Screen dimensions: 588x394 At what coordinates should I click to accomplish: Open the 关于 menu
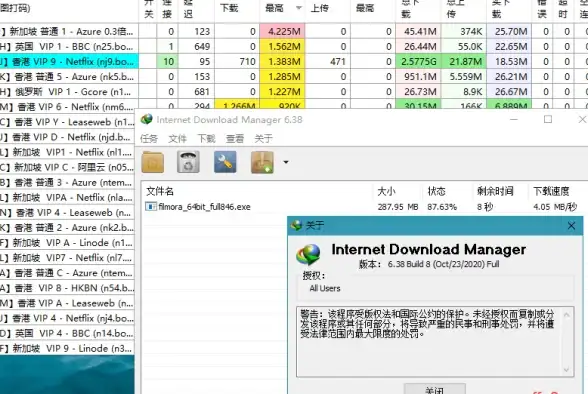(263, 139)
